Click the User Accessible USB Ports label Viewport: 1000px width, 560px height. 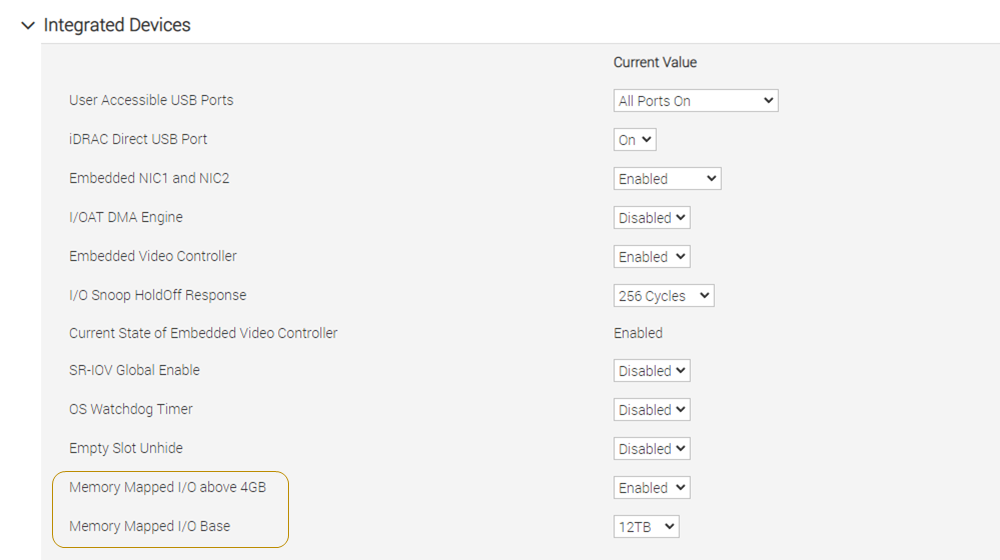click(151, 100)
